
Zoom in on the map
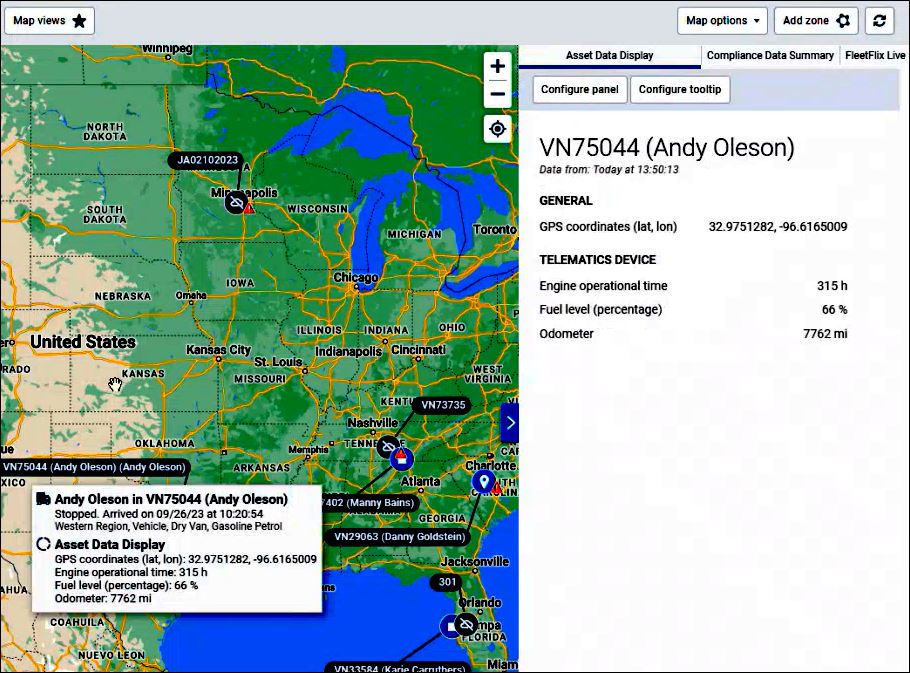click(x=497, y=66)
